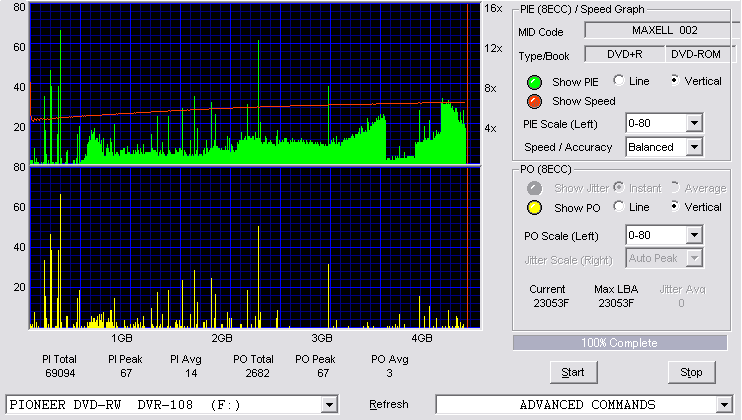This screenshot has width=742, height=420.
Task: Toggle the green Show PIE indicator
Action: pyautogui.click(x=534, y=82)
